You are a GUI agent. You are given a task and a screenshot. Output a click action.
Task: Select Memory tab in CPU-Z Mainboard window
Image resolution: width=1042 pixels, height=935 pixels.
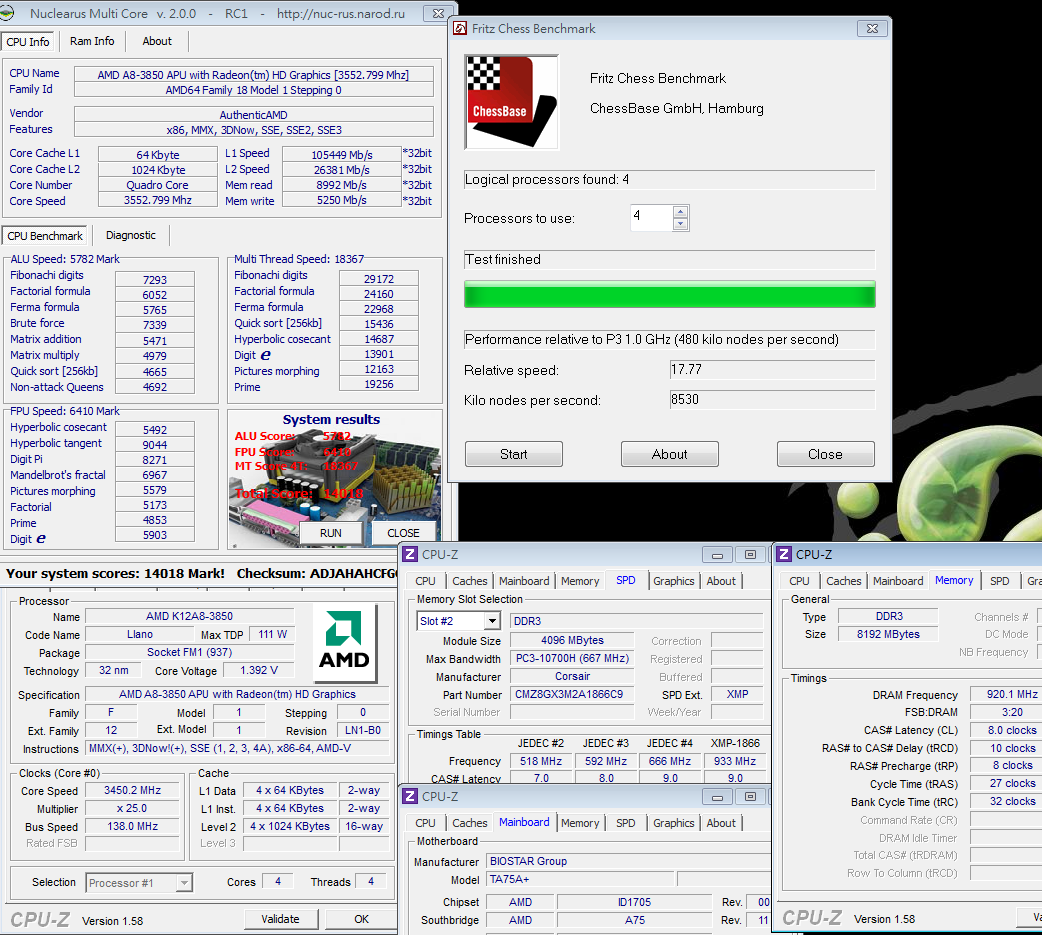579,823
